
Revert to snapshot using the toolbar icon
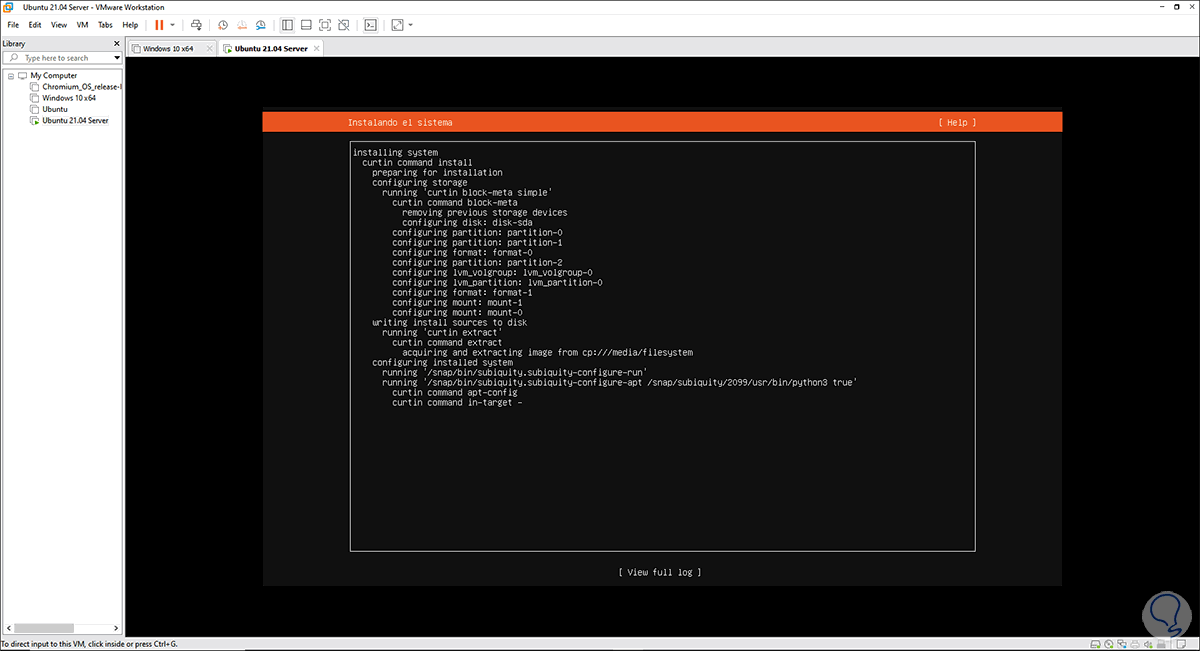[x=241, y=24]
